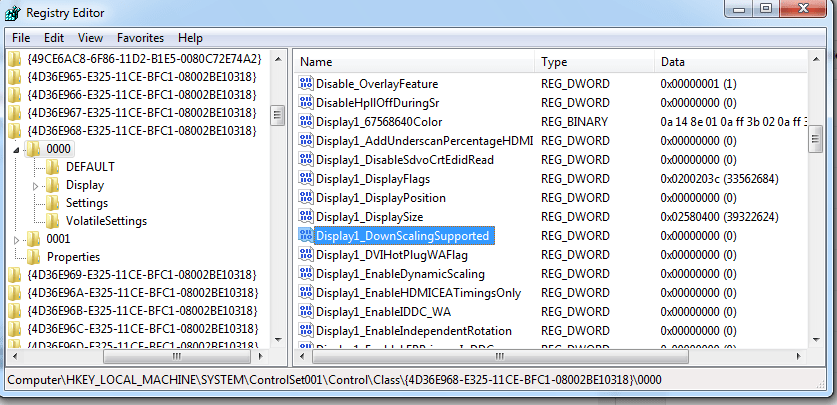Click the tree pane horizontal scrollbar thumb

pos(176,356)
